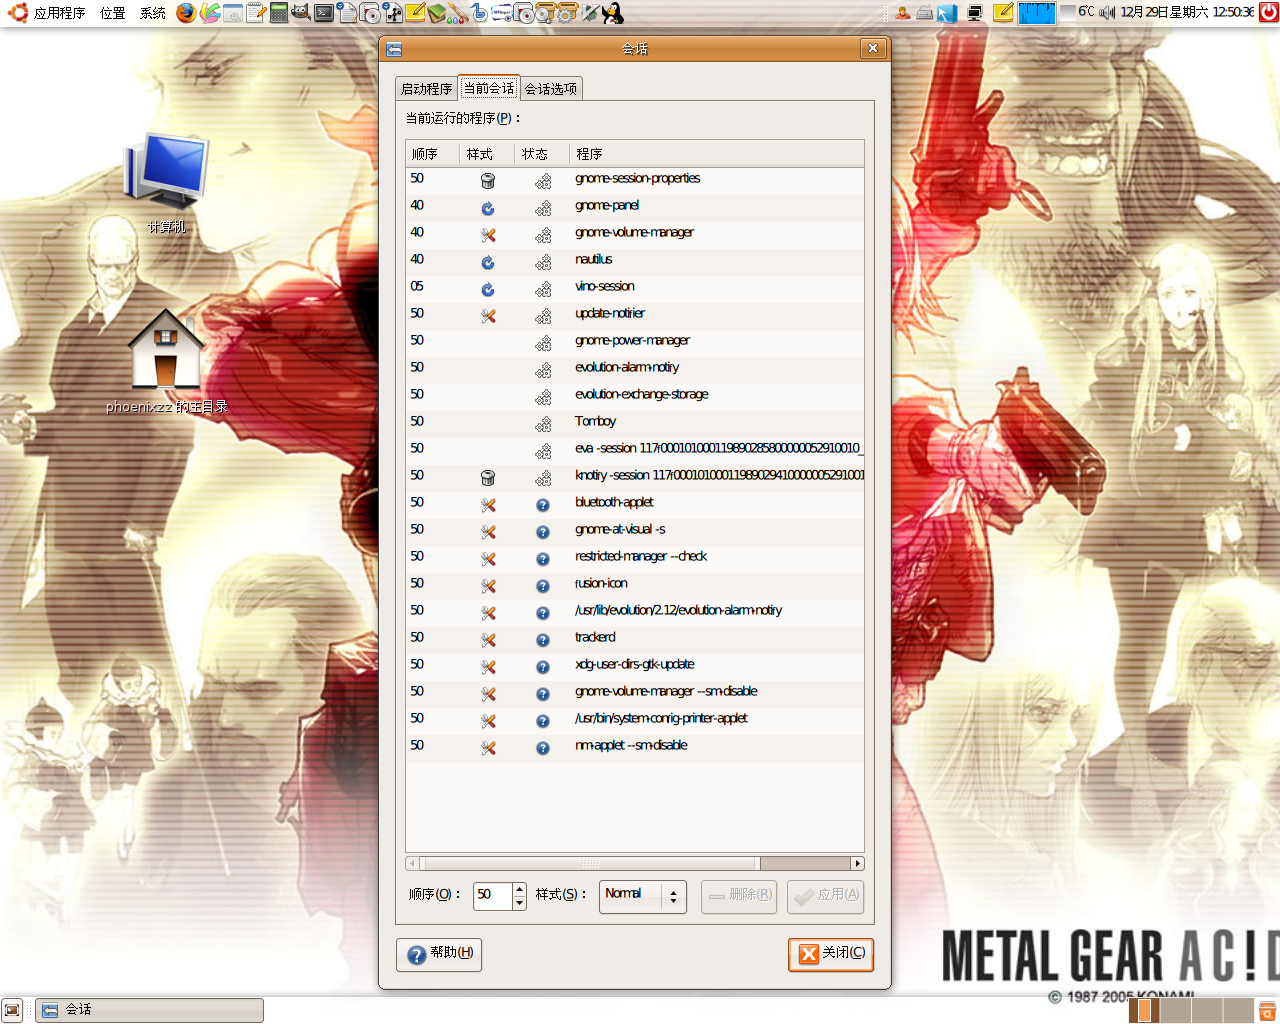This screenshot has height=1024, width=1280.
Task: Open the 系统 menu
Action: click(x=153, y=13)
